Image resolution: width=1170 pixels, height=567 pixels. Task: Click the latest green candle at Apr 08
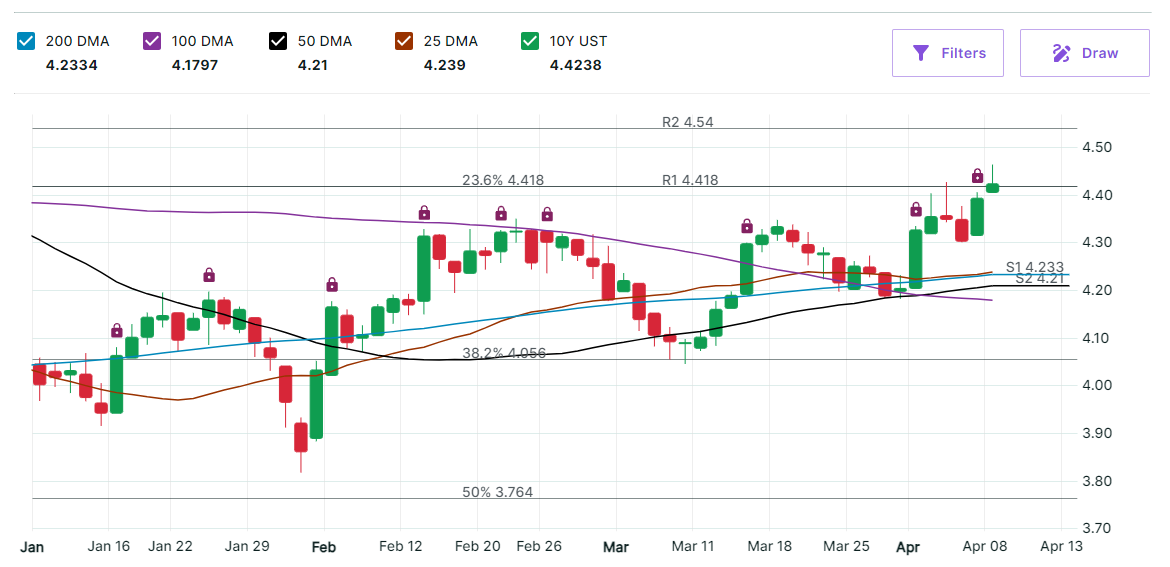[x=992, y=188]
